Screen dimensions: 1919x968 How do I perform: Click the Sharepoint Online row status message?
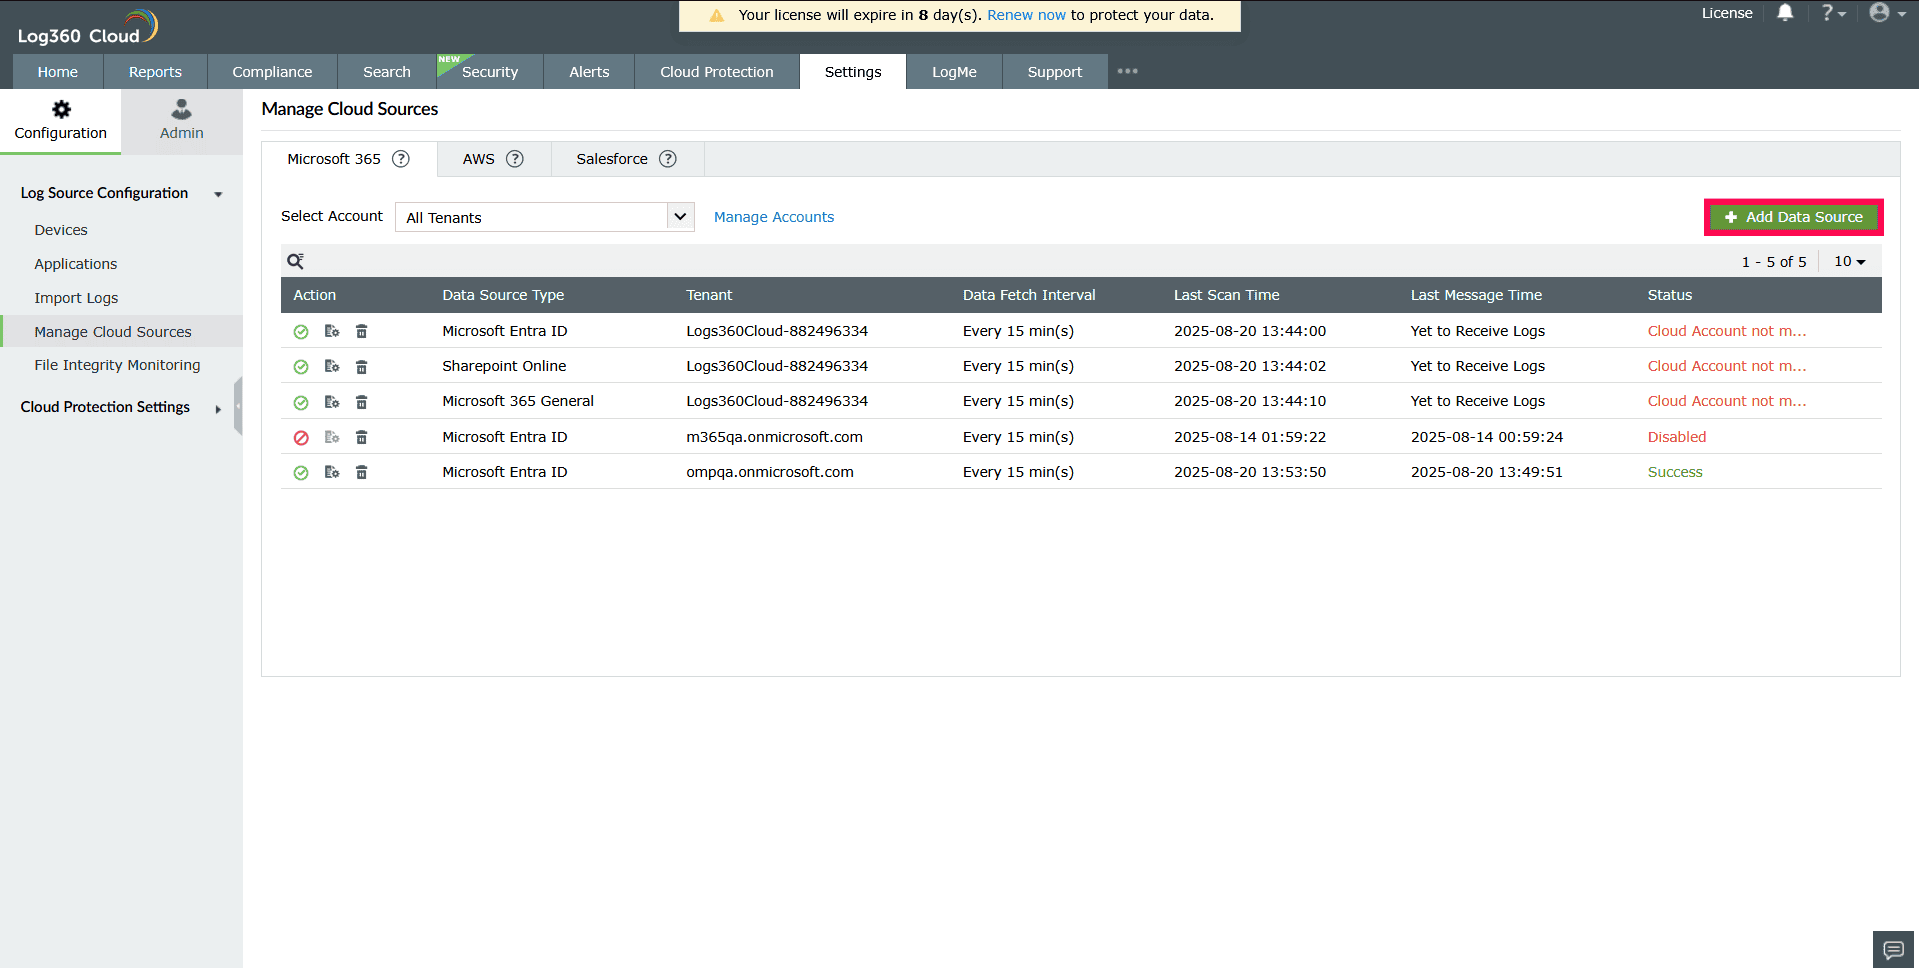pyautogui.click(x=1727, y=366)
